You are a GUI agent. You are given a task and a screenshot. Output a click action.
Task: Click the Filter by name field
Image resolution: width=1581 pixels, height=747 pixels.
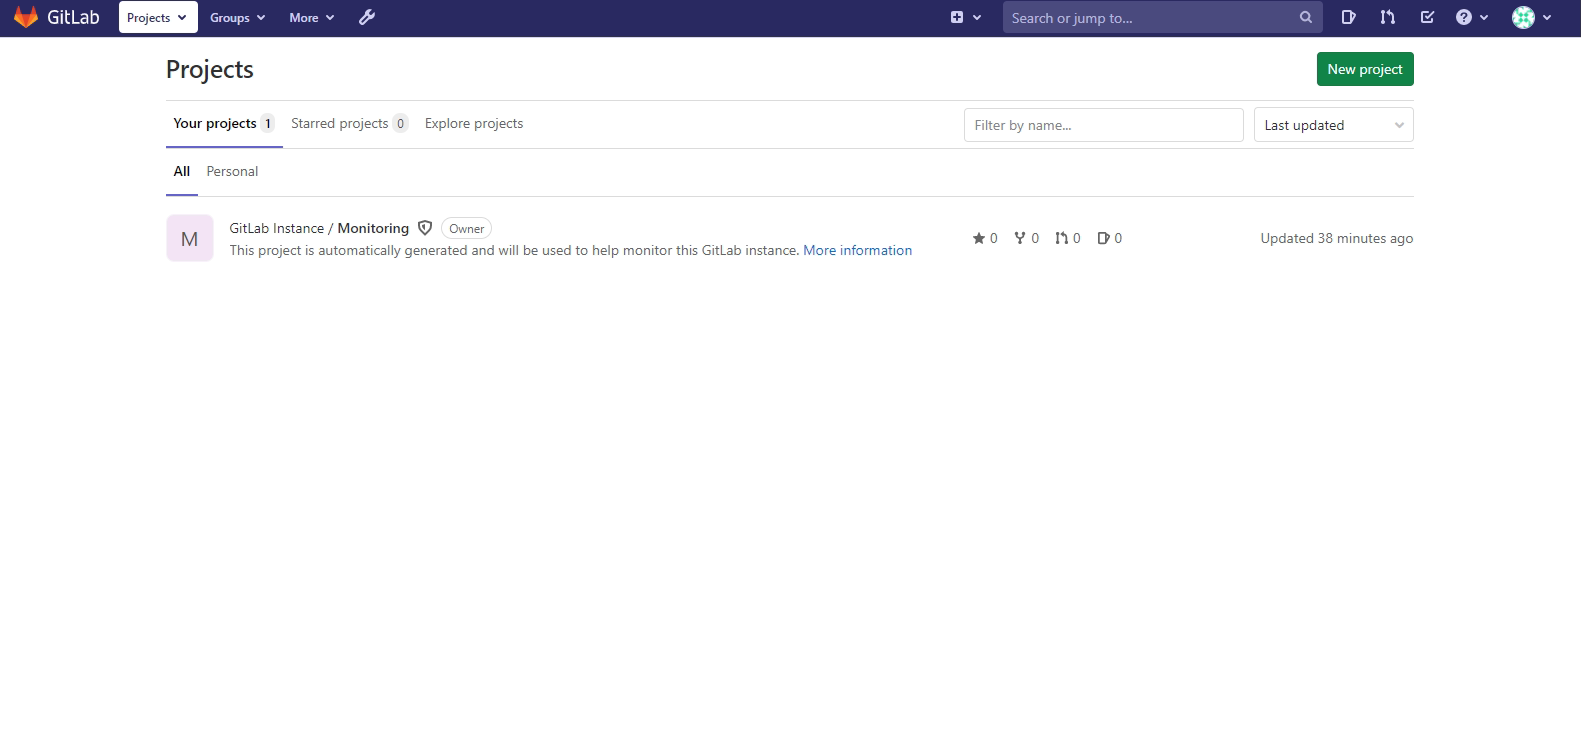(x=1103, y=125)
